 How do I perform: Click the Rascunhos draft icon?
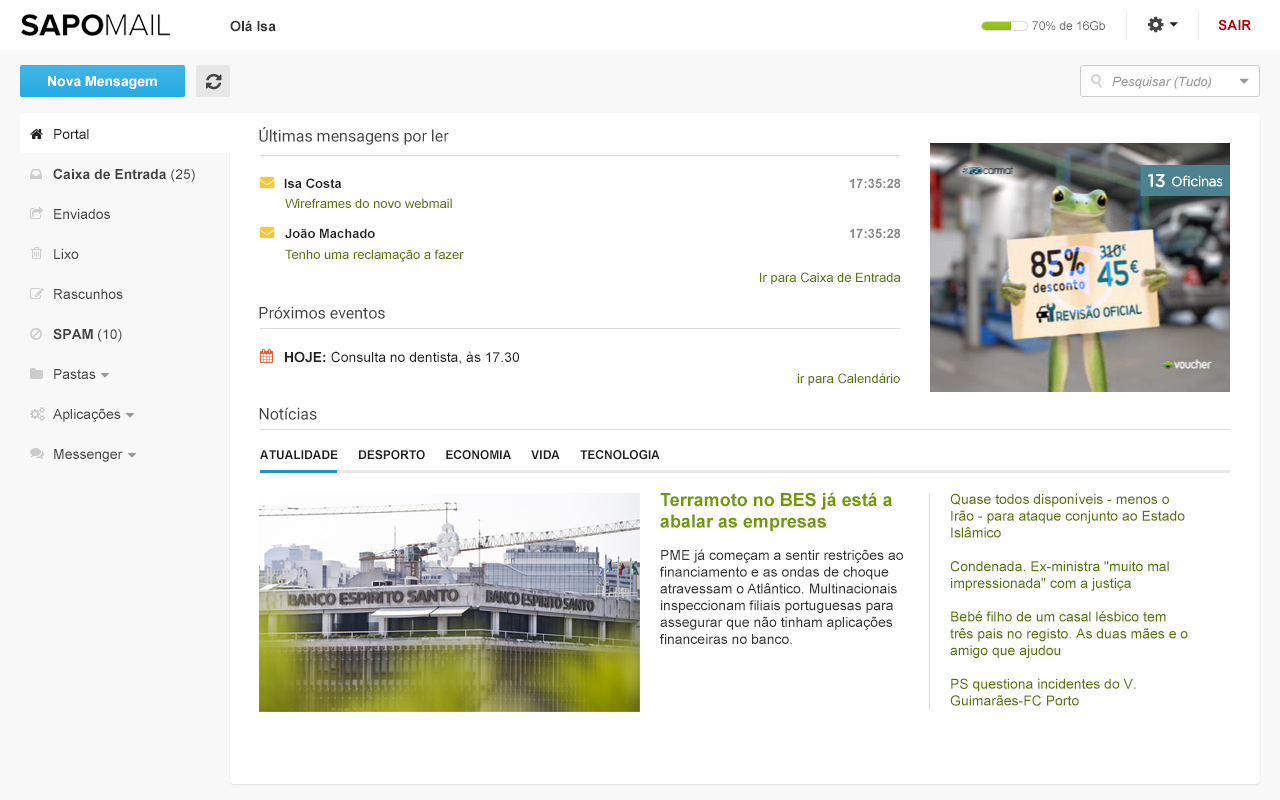pos(37,294)
